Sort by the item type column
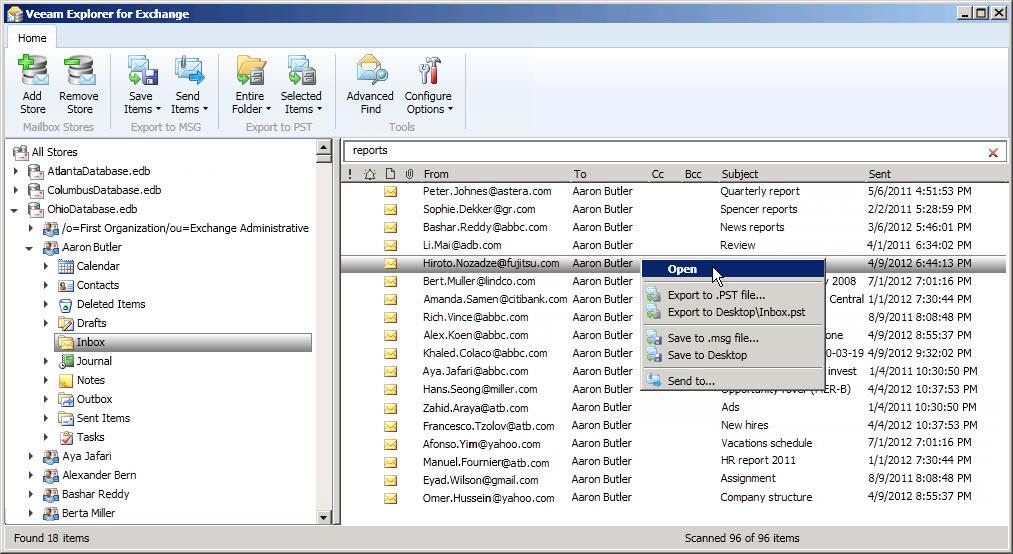Screen dimensions: 1013x554 (x=390, y=174)
